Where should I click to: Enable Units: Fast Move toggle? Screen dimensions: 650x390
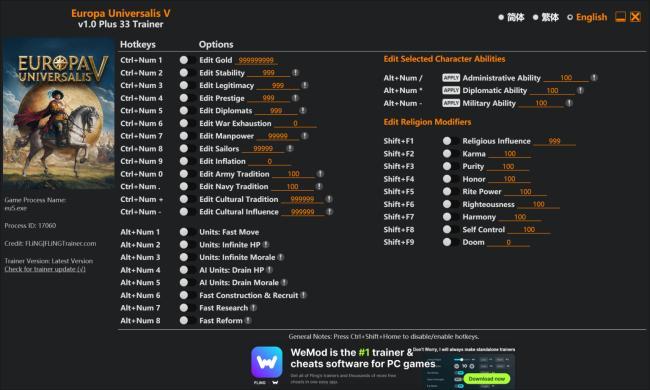(187, 232)
